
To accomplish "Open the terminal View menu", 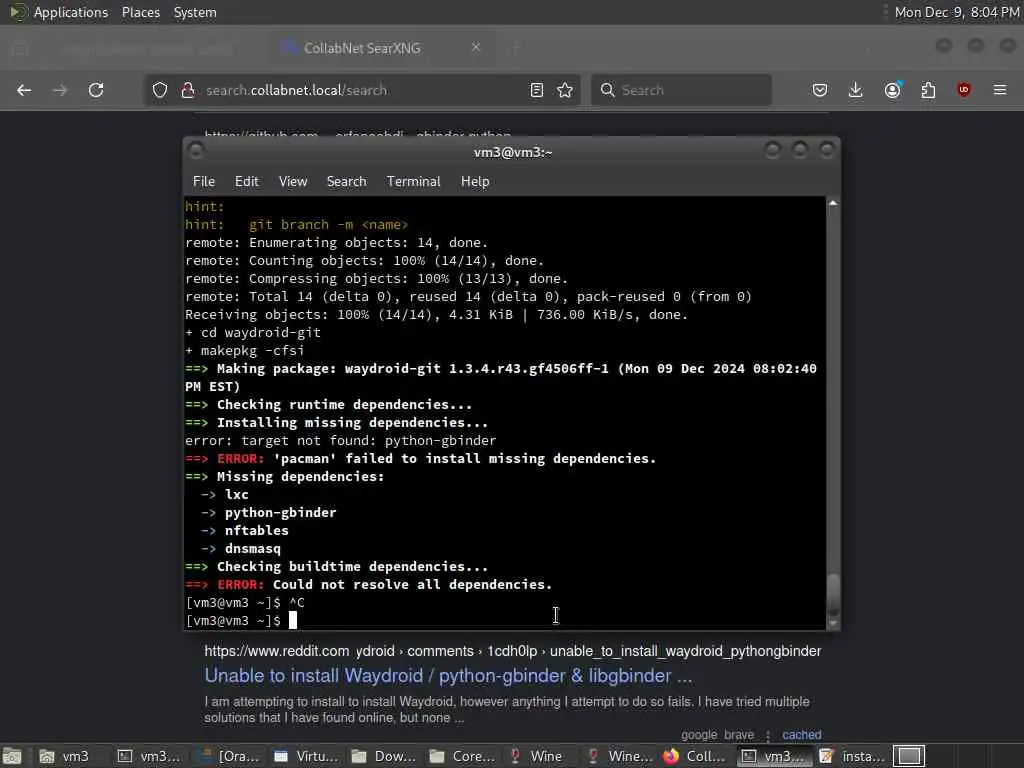I will tap(293, 182).
